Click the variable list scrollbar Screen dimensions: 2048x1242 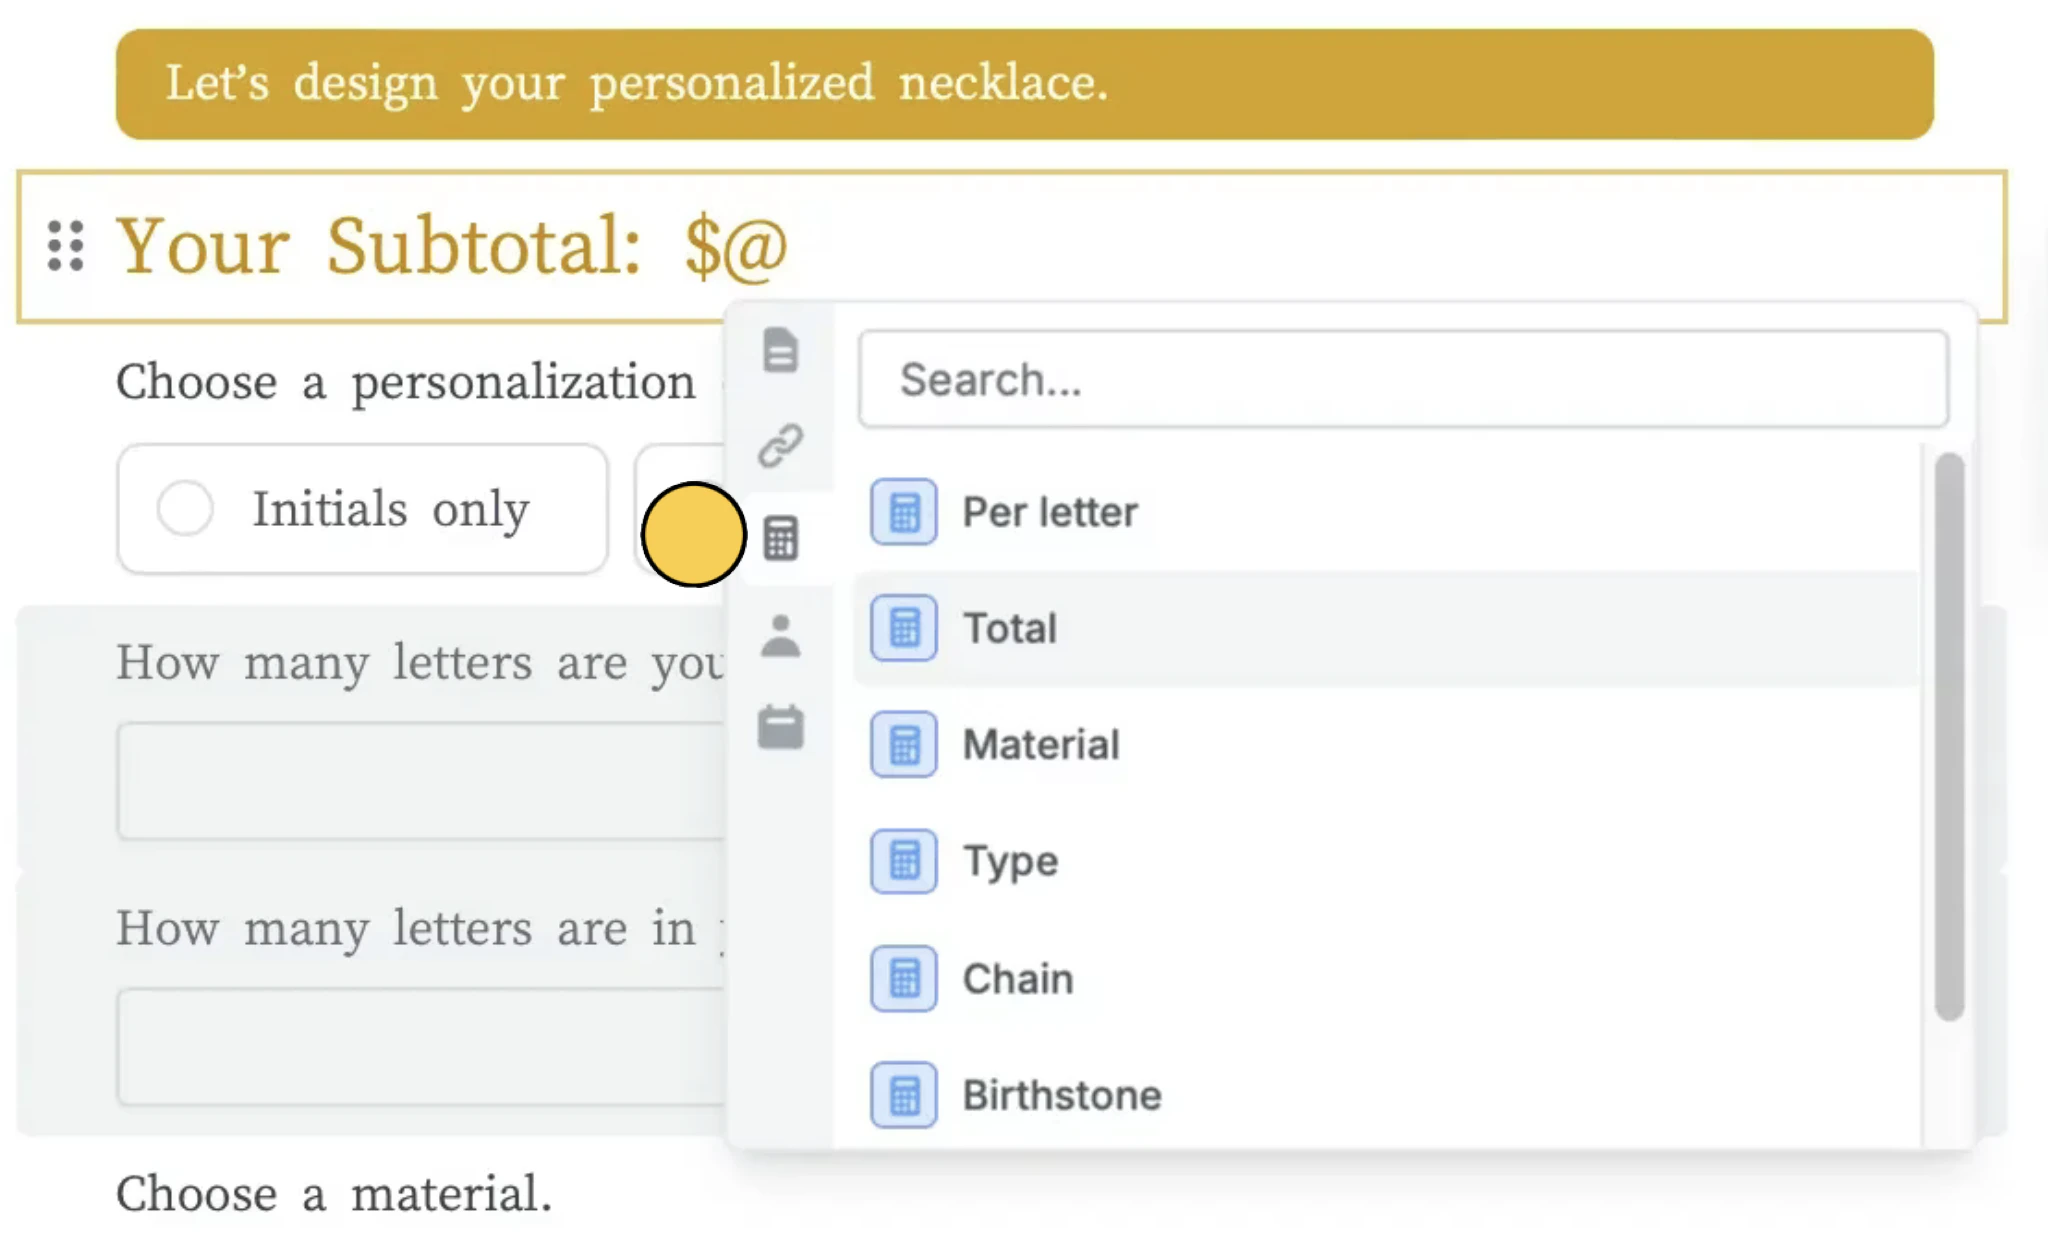(x=1949, y=735)
